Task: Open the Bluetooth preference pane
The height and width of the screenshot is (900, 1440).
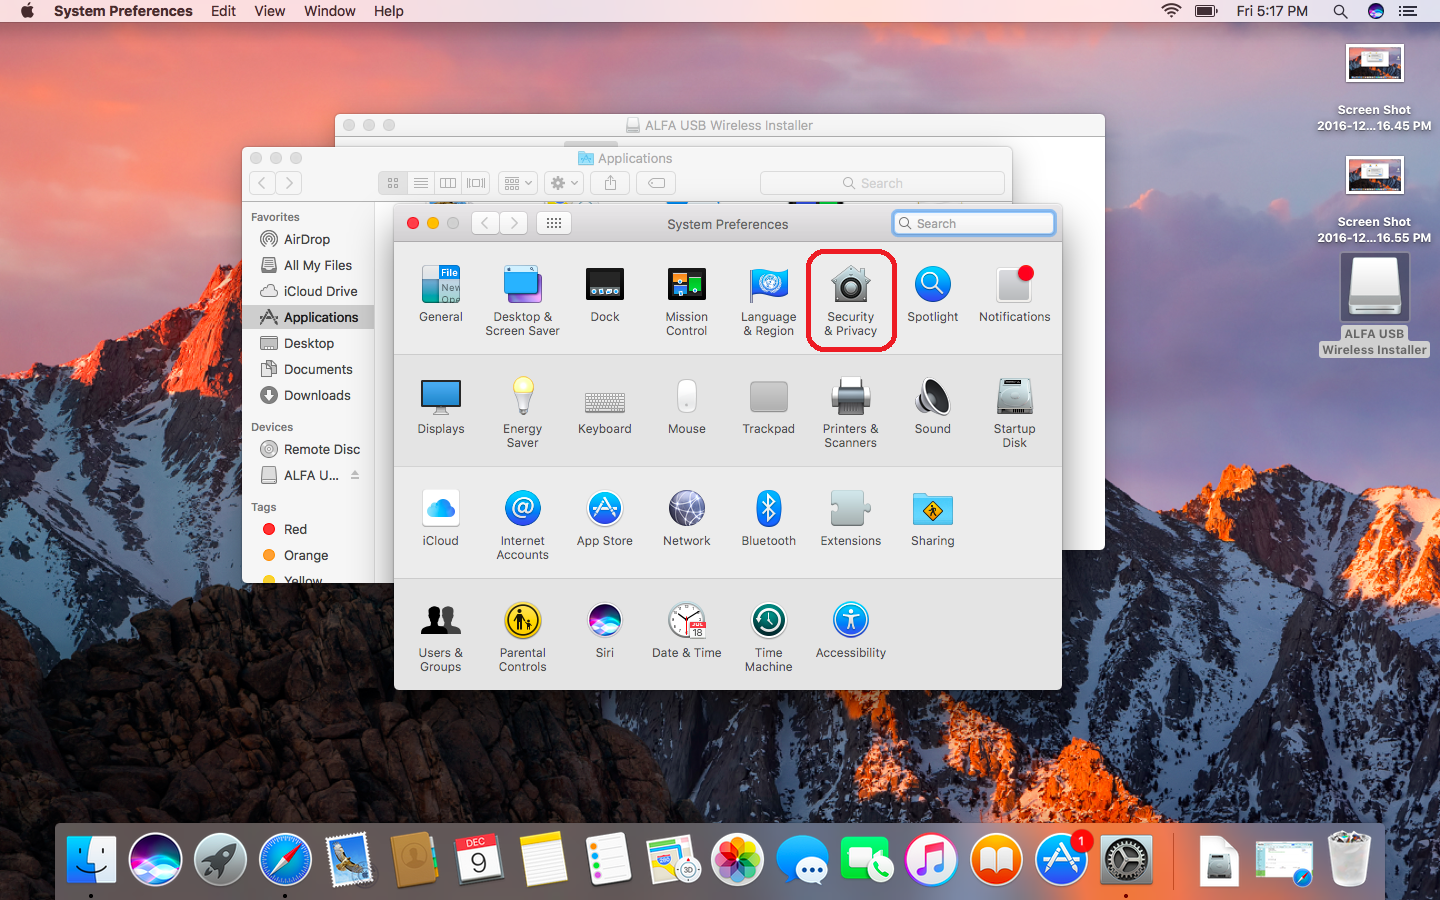Action: coord(768,519)
